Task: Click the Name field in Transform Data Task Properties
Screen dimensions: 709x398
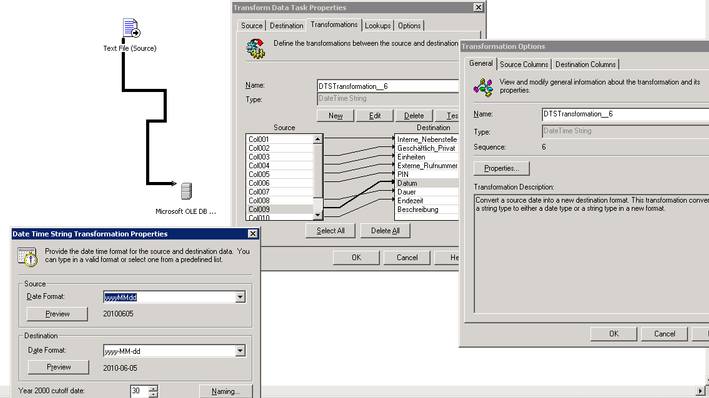Action: click(x=388, y=86)
